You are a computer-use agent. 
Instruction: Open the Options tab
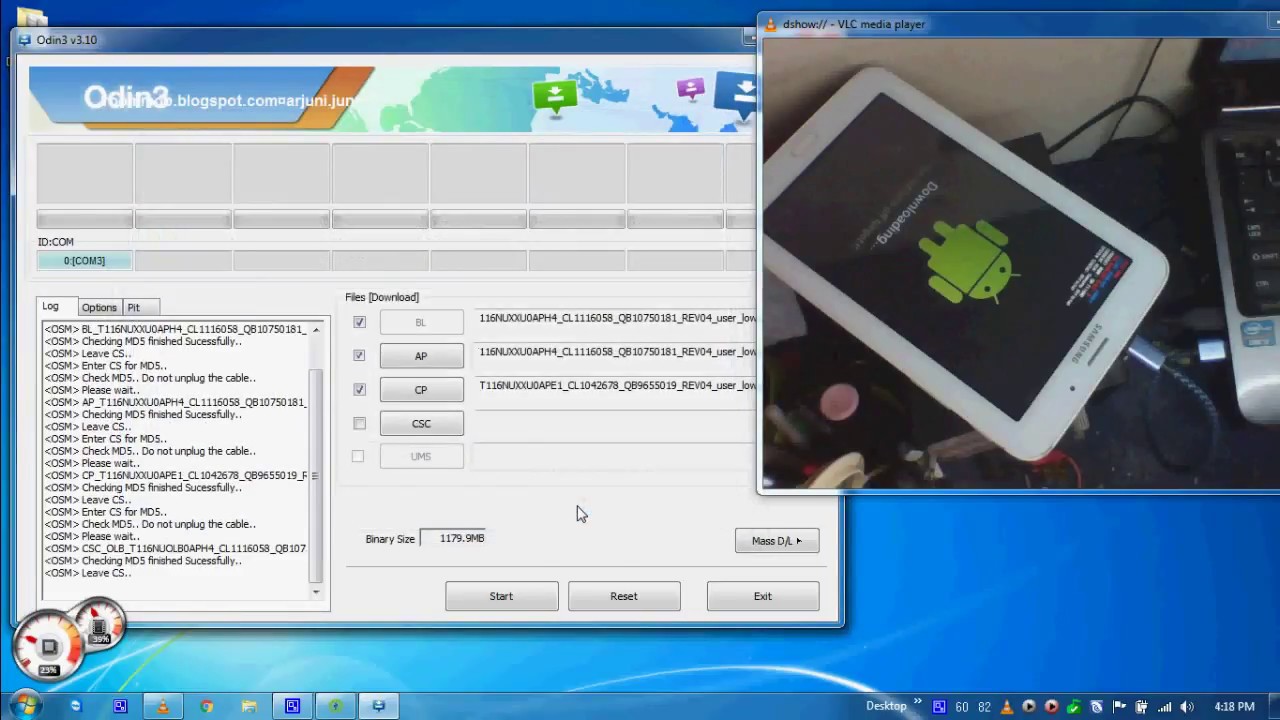coord(99,307)
